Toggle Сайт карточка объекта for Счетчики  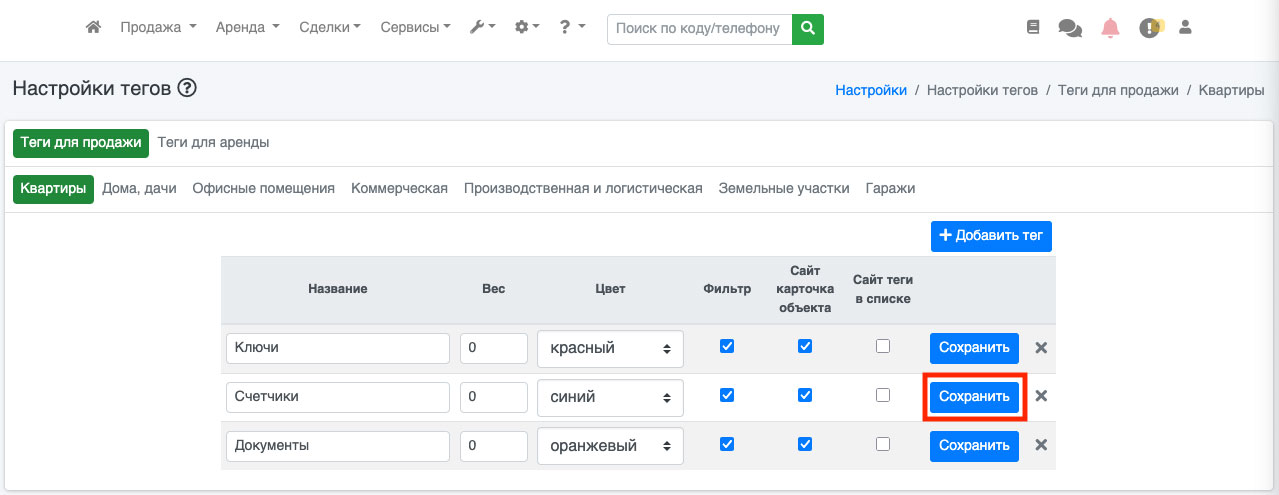pyautogui.click(x=805, y=395)
